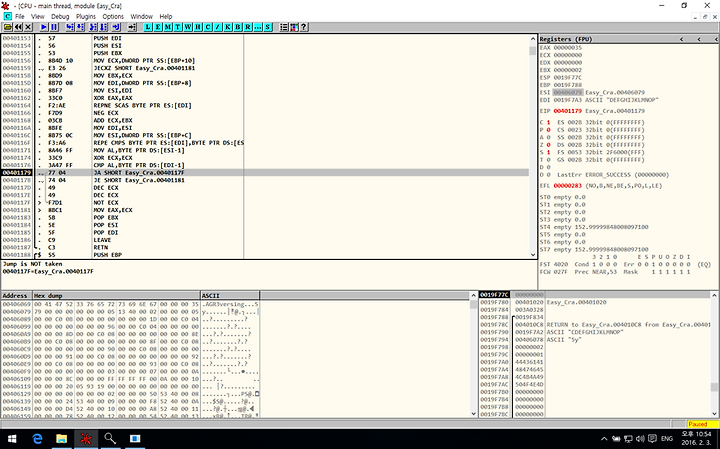This screenshot has width=720, height=449.
Task: Open Memory map with M button
Action: 168,27
